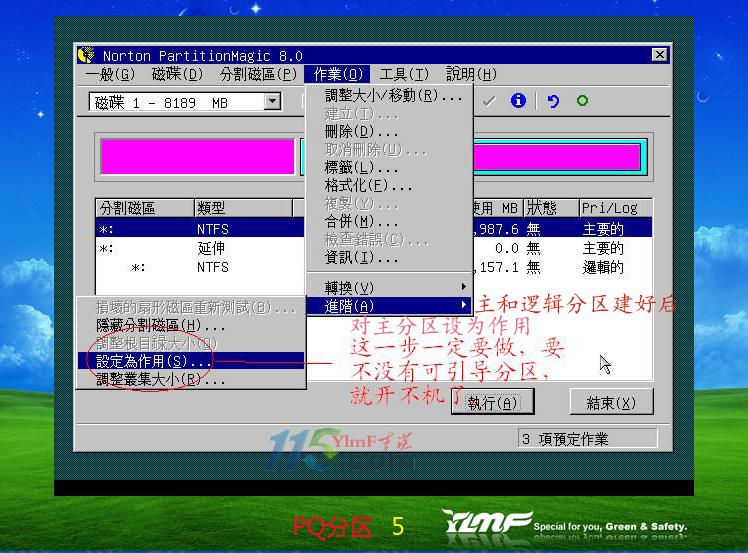Select 設定為作用(S)... in submenu
The image size is (748, 553).
tap(191, 361)
